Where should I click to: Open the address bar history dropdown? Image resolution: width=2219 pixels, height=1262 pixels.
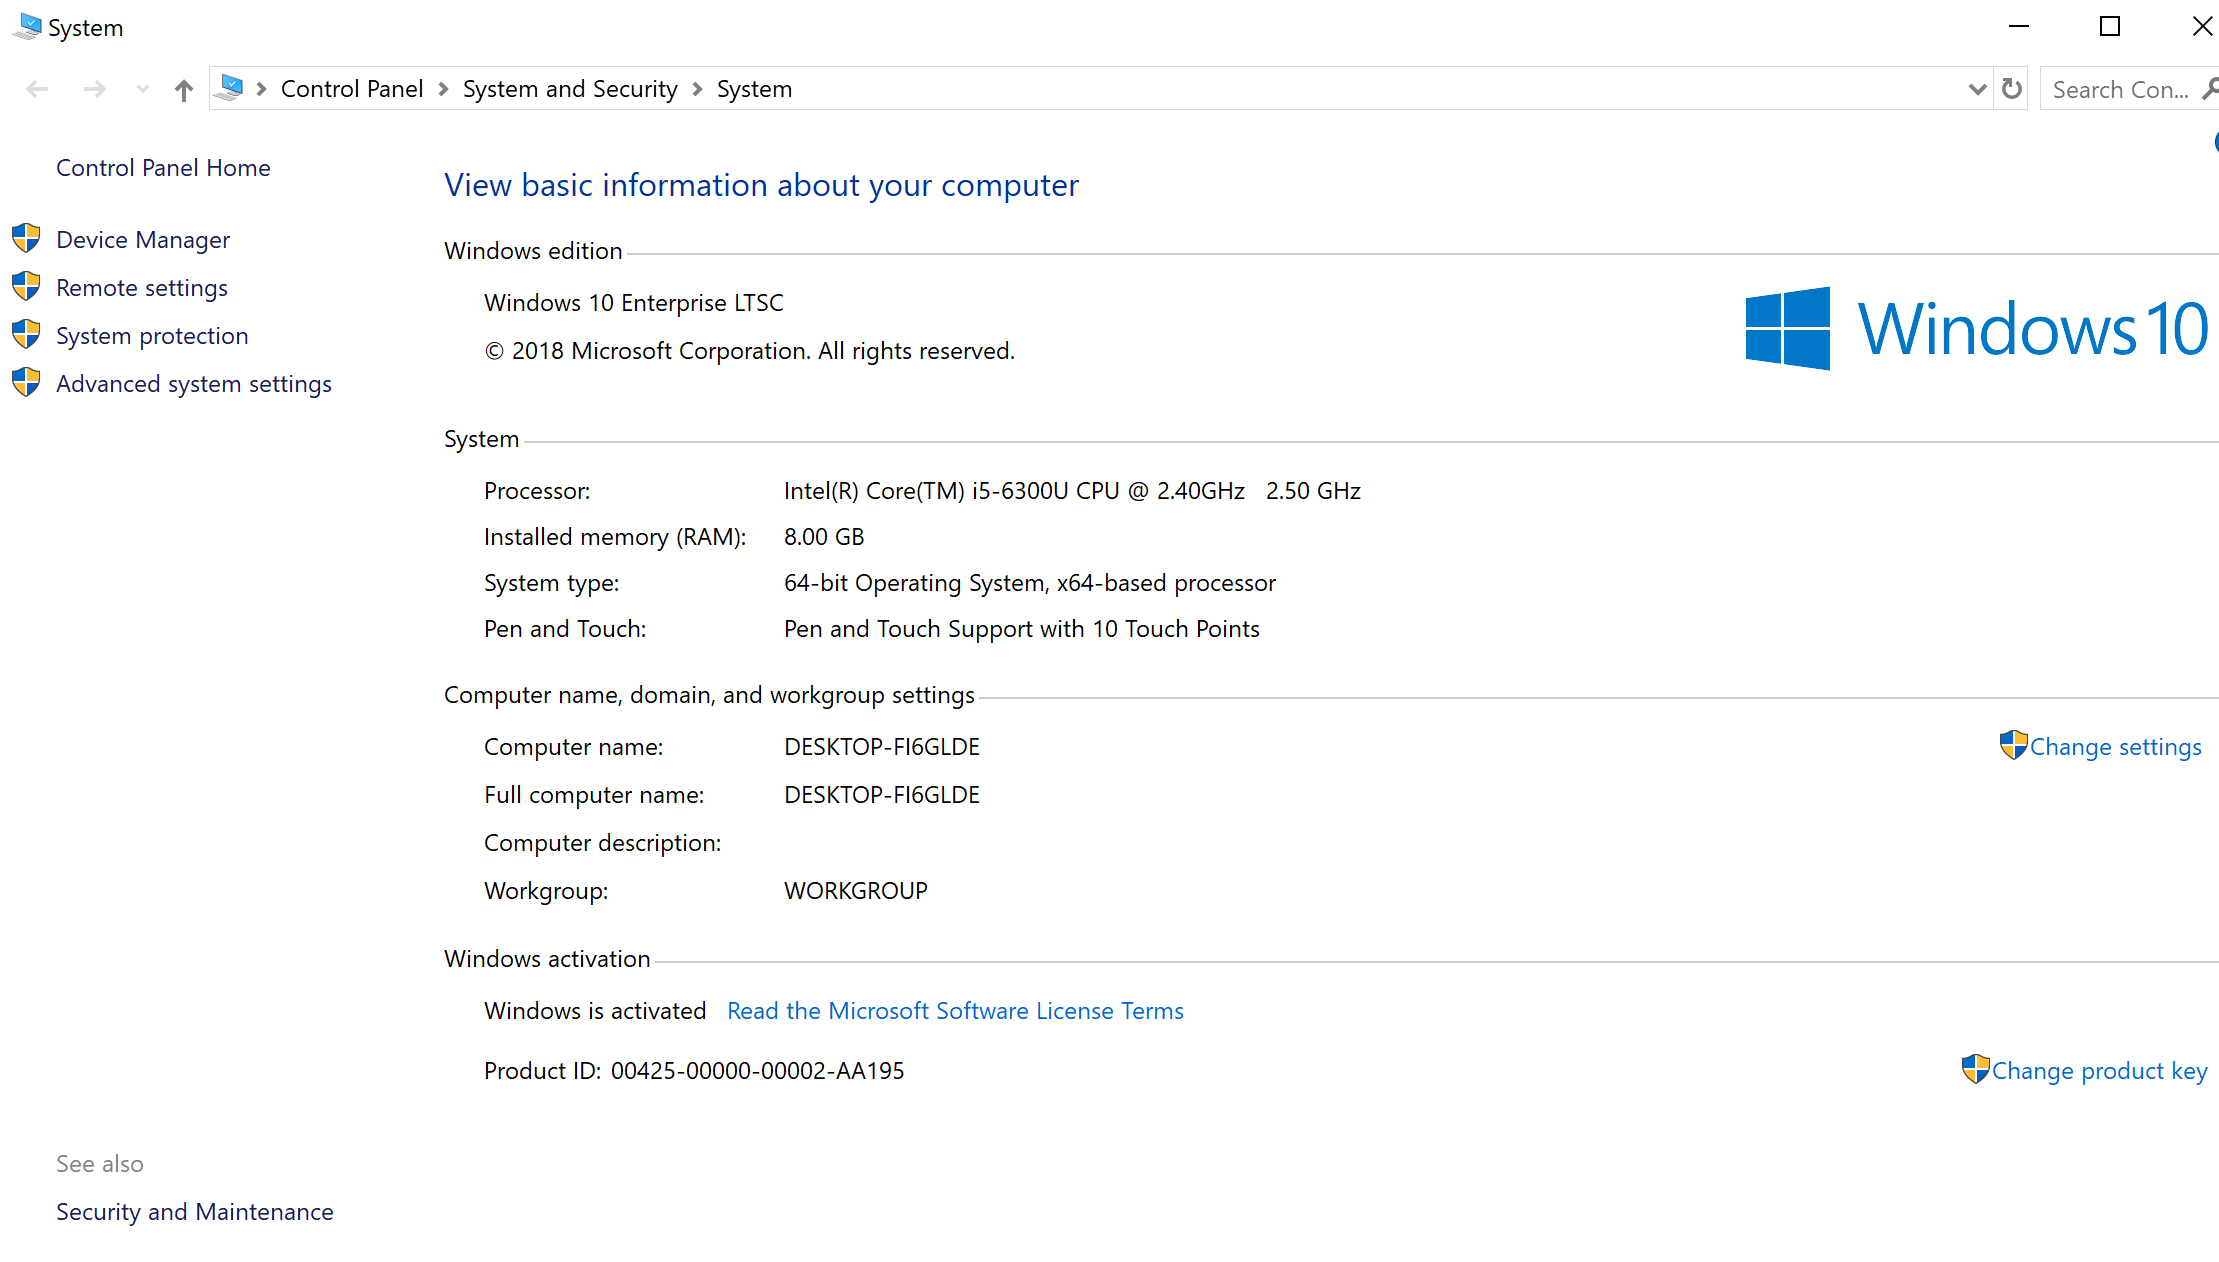pyautogui.click(x=1976, y=89)
